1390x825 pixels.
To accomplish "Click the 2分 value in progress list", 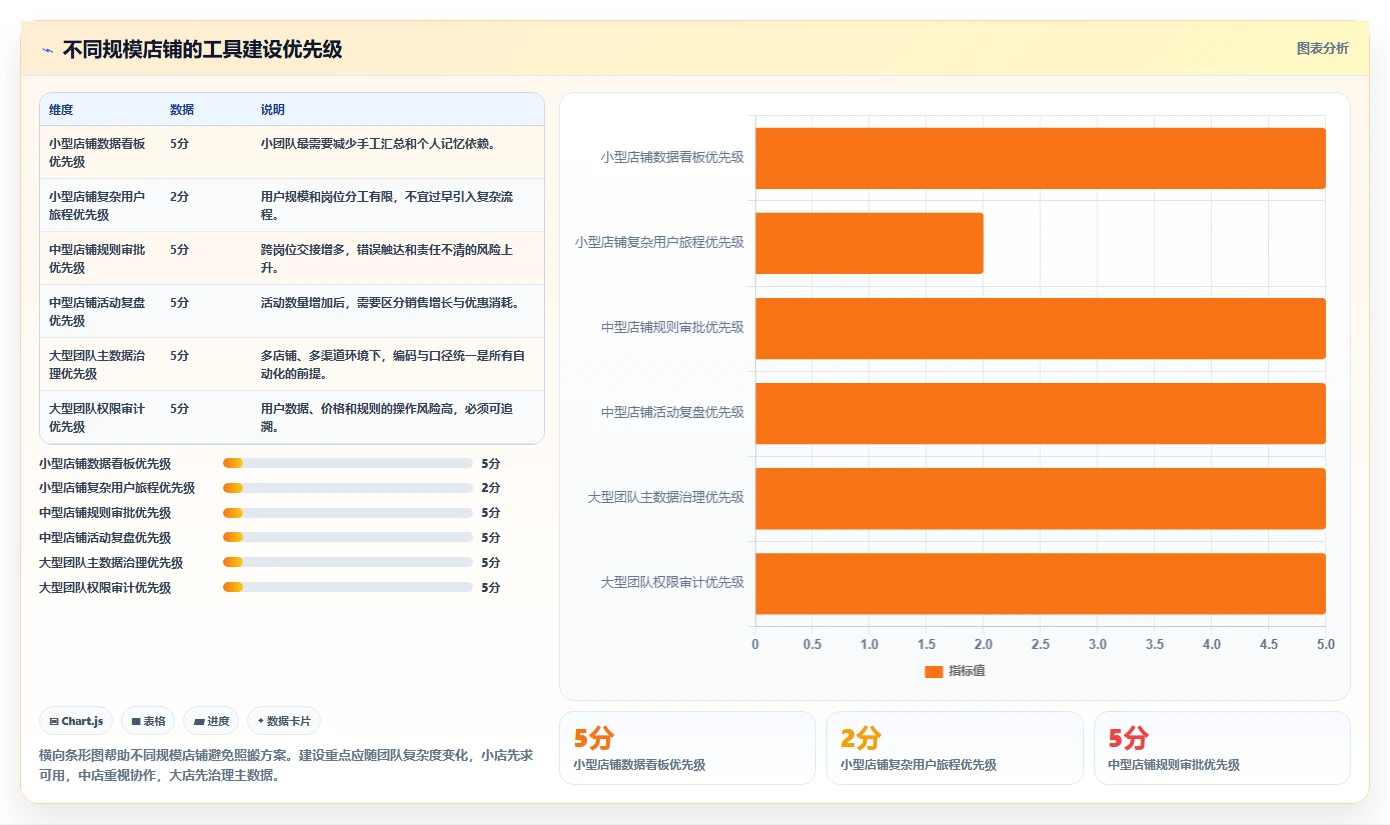I will click(490, 488).
